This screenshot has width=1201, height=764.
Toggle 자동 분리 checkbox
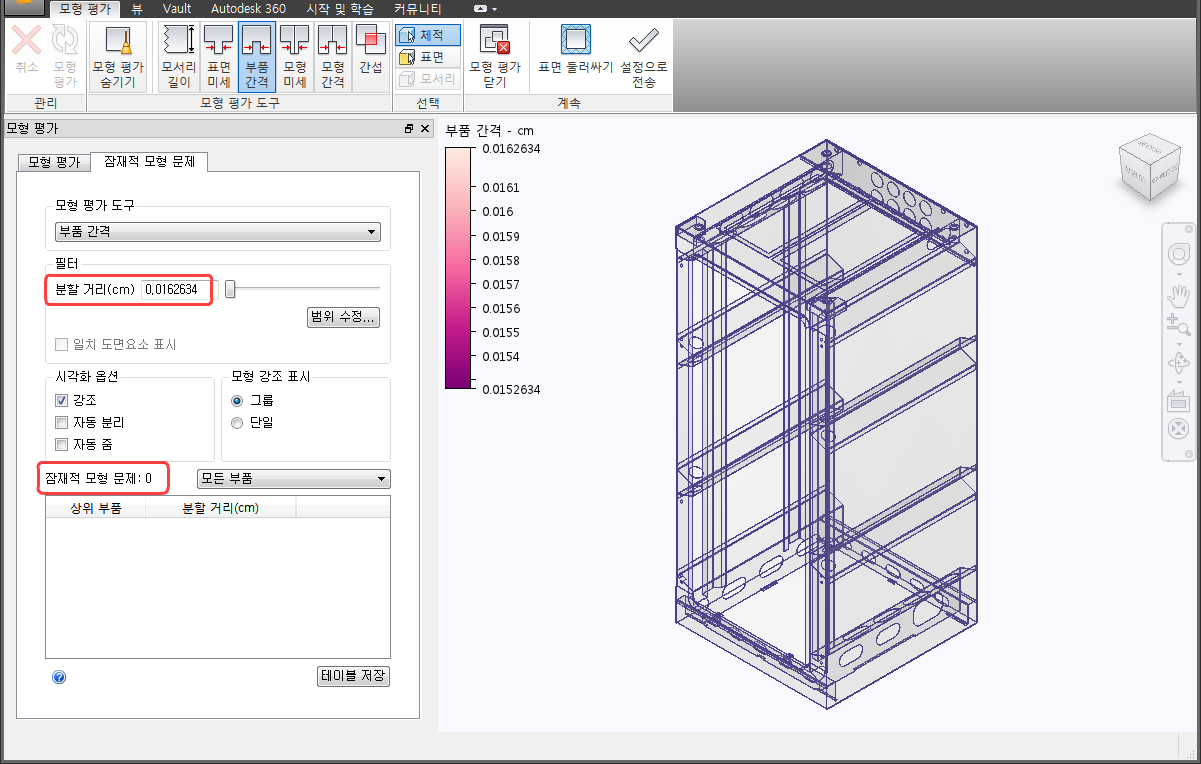click(62, 422)
